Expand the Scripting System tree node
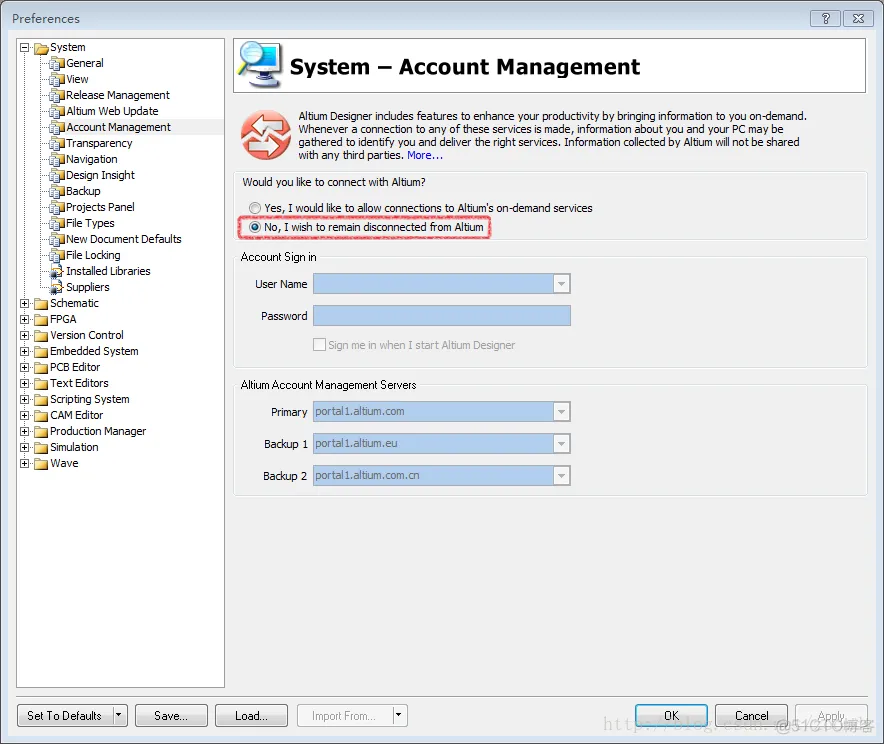This screenshot has width=884, height=744. point(25,399)
